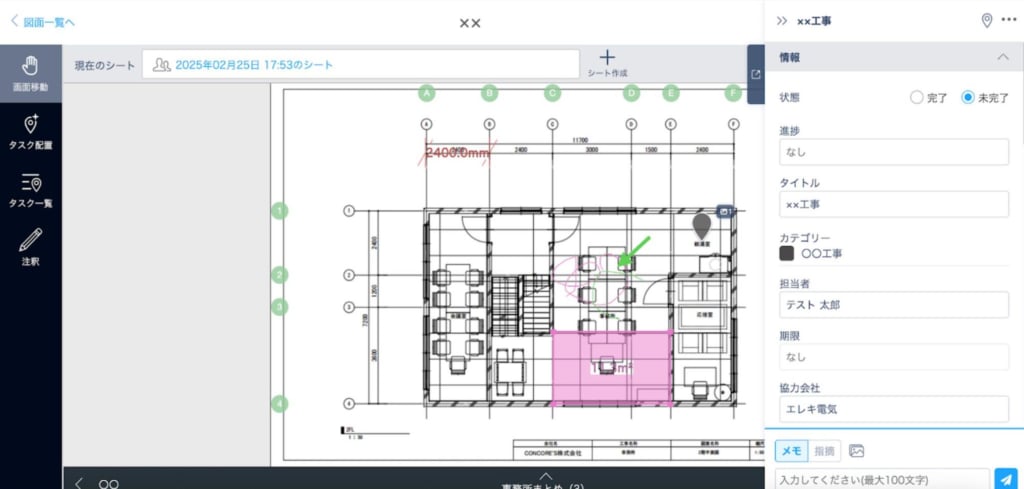This screenshot has width=1024, height=489.
Task: Switch to the 指摘 tab
Action: (823, 451)
